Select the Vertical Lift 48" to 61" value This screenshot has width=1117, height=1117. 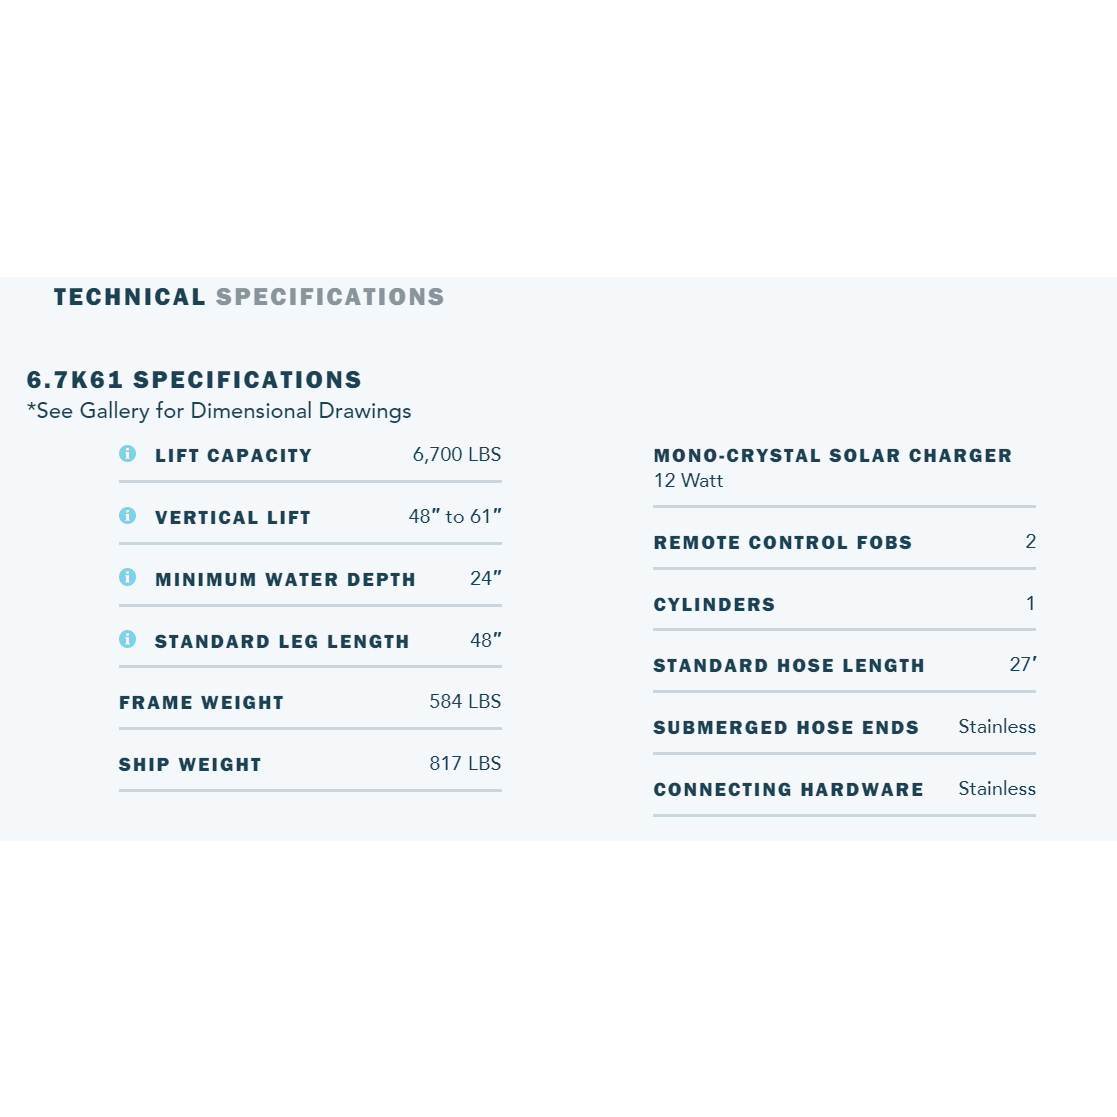click(x=455, y=516)
